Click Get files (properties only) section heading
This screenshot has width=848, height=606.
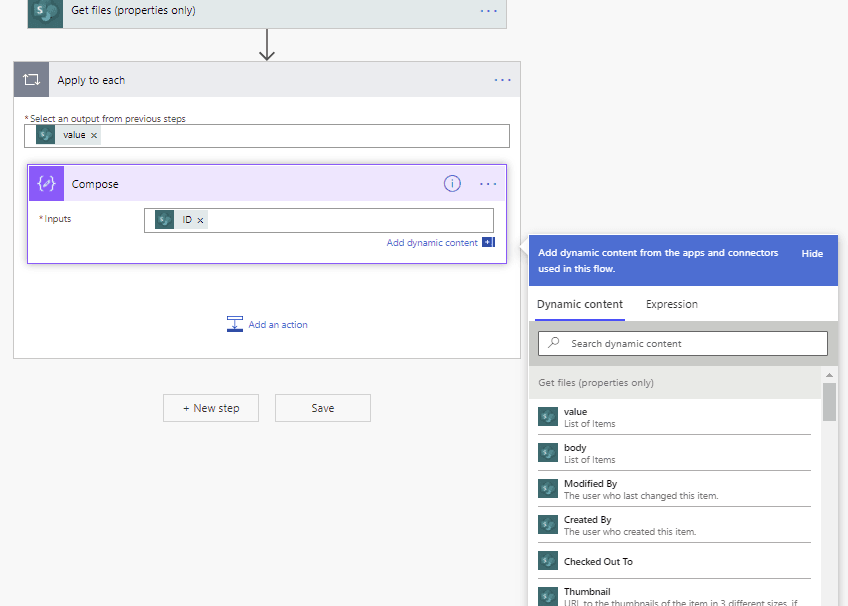point(595,383)
